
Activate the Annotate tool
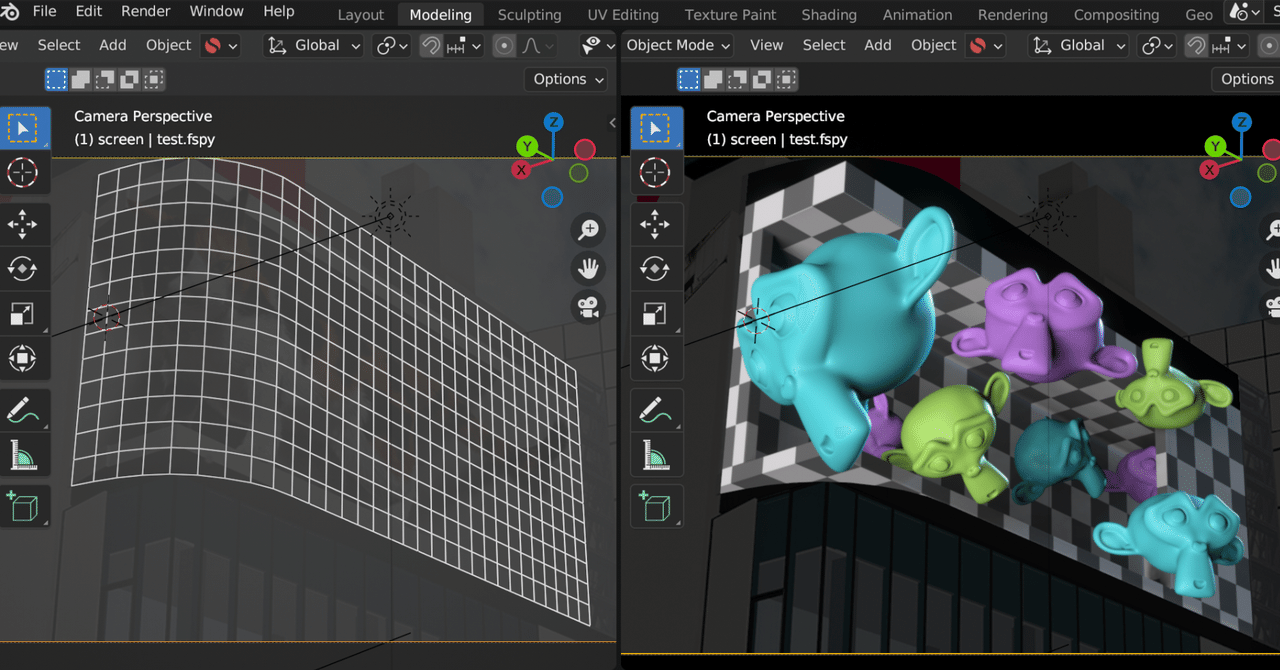25,408
